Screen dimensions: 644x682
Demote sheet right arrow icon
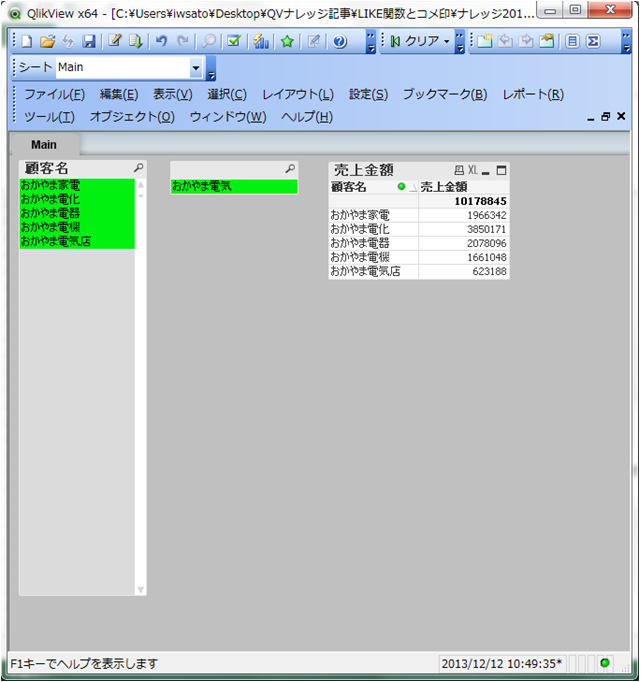[x=526, y=41]
